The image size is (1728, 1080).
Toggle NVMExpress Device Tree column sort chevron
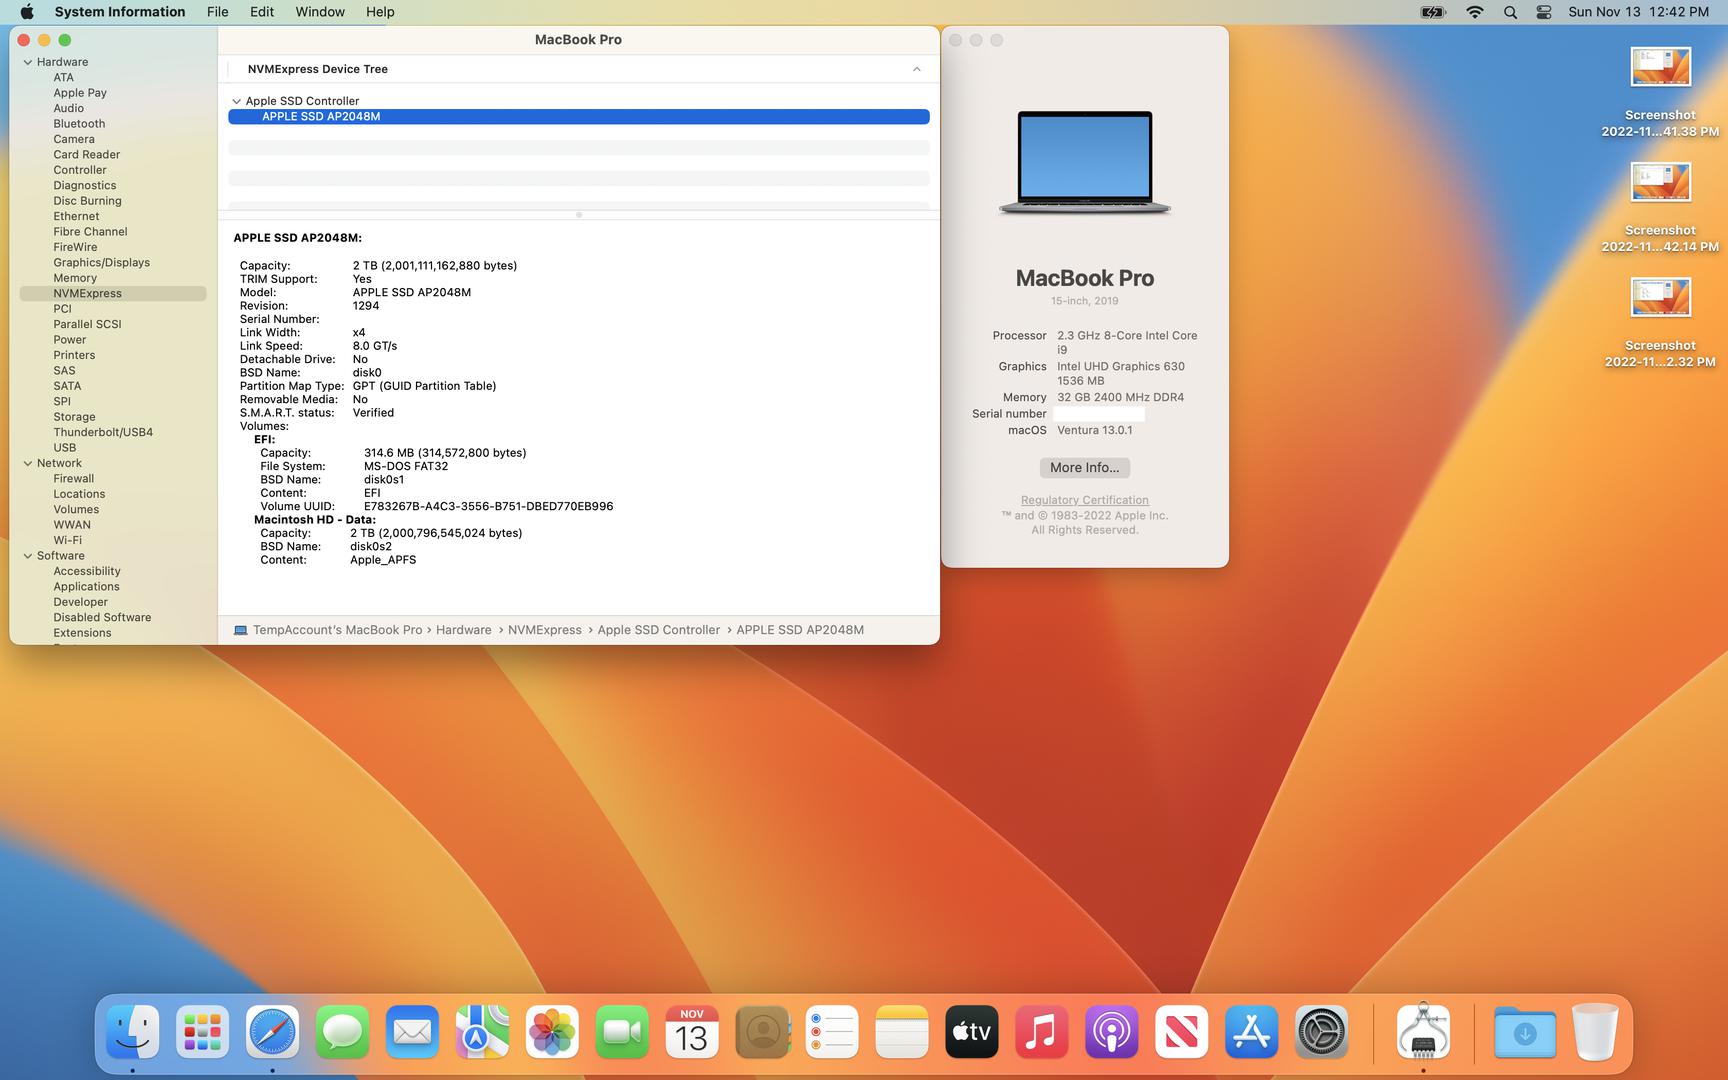click(916, 69)
